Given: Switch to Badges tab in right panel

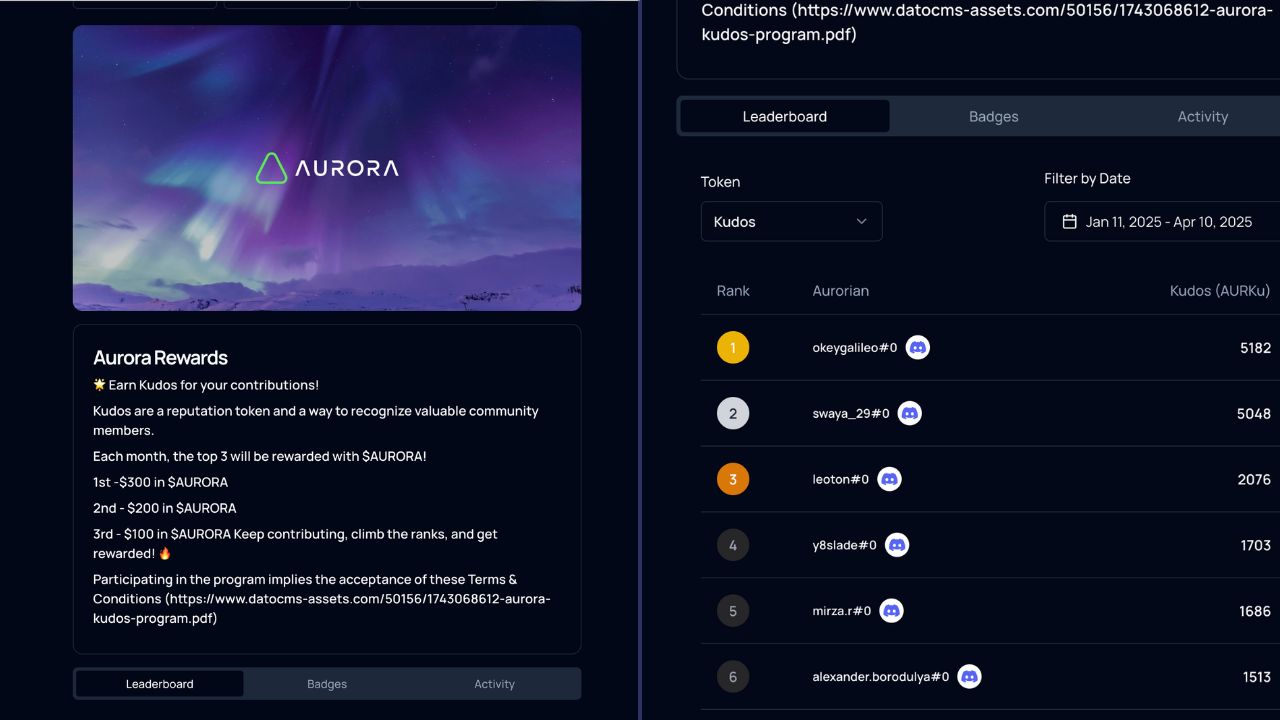Looking at the screenshot, I should pos(994,116).
